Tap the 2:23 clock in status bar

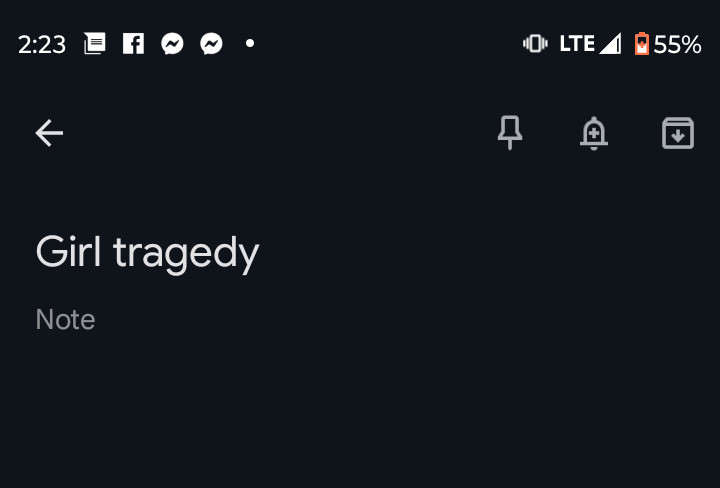click(42, 45)
